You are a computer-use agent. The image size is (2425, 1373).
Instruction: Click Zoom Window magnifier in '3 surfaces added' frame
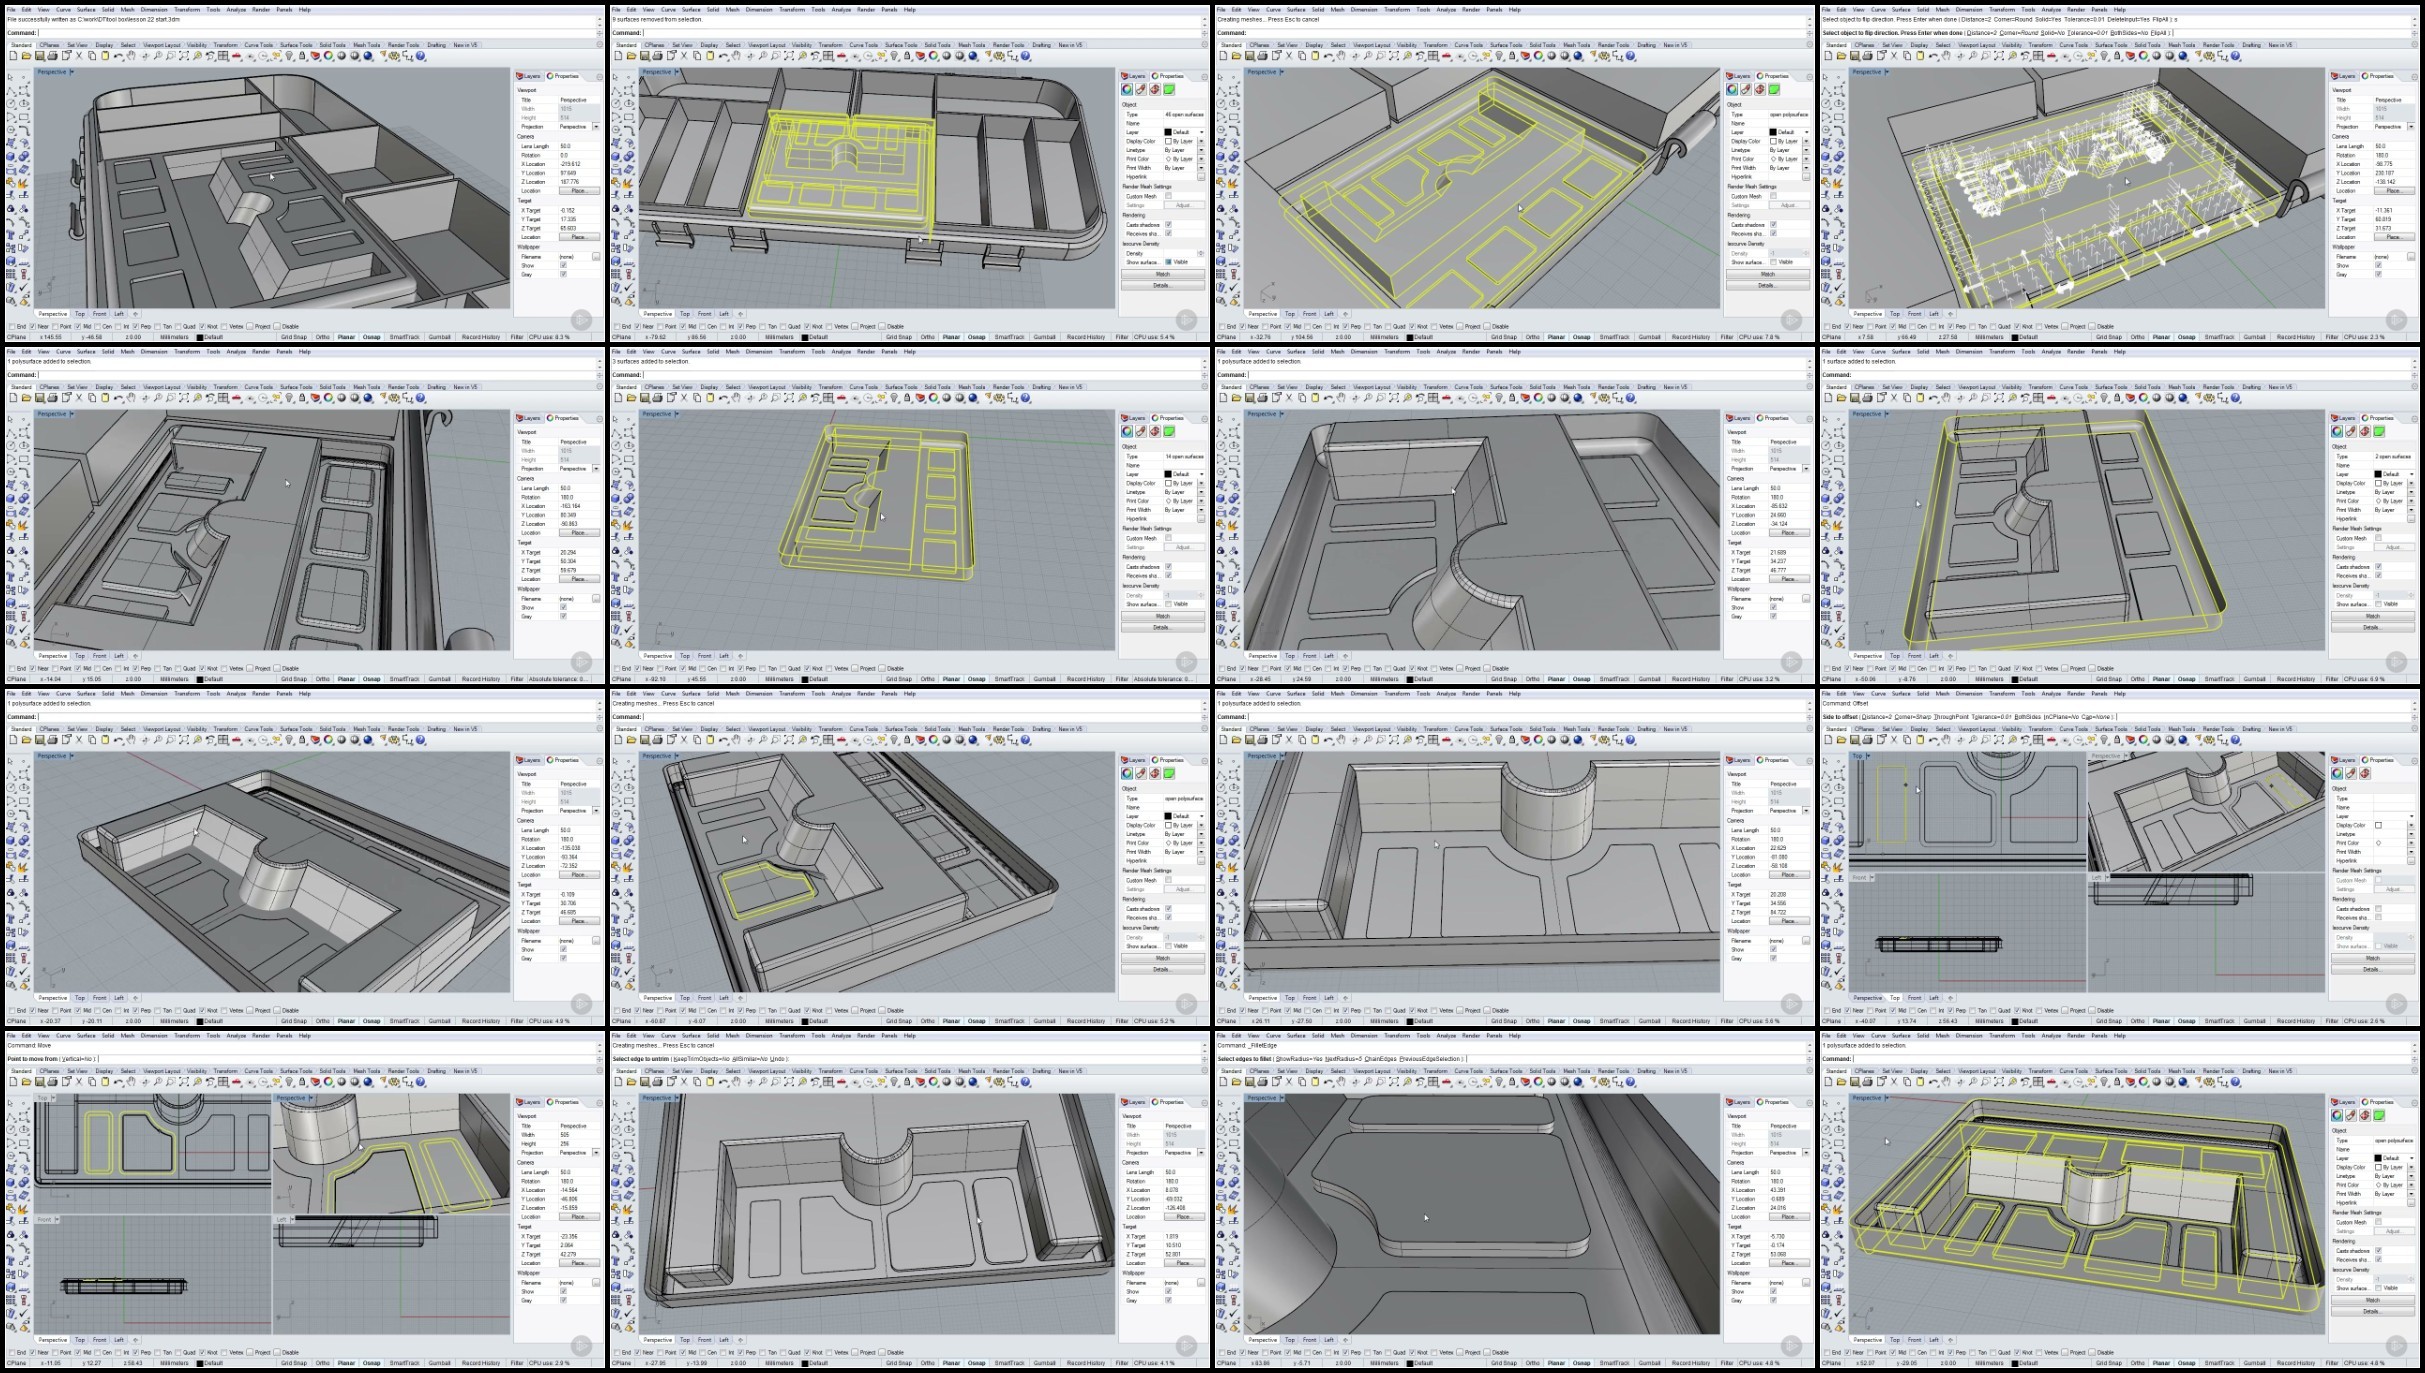point(775,398)
